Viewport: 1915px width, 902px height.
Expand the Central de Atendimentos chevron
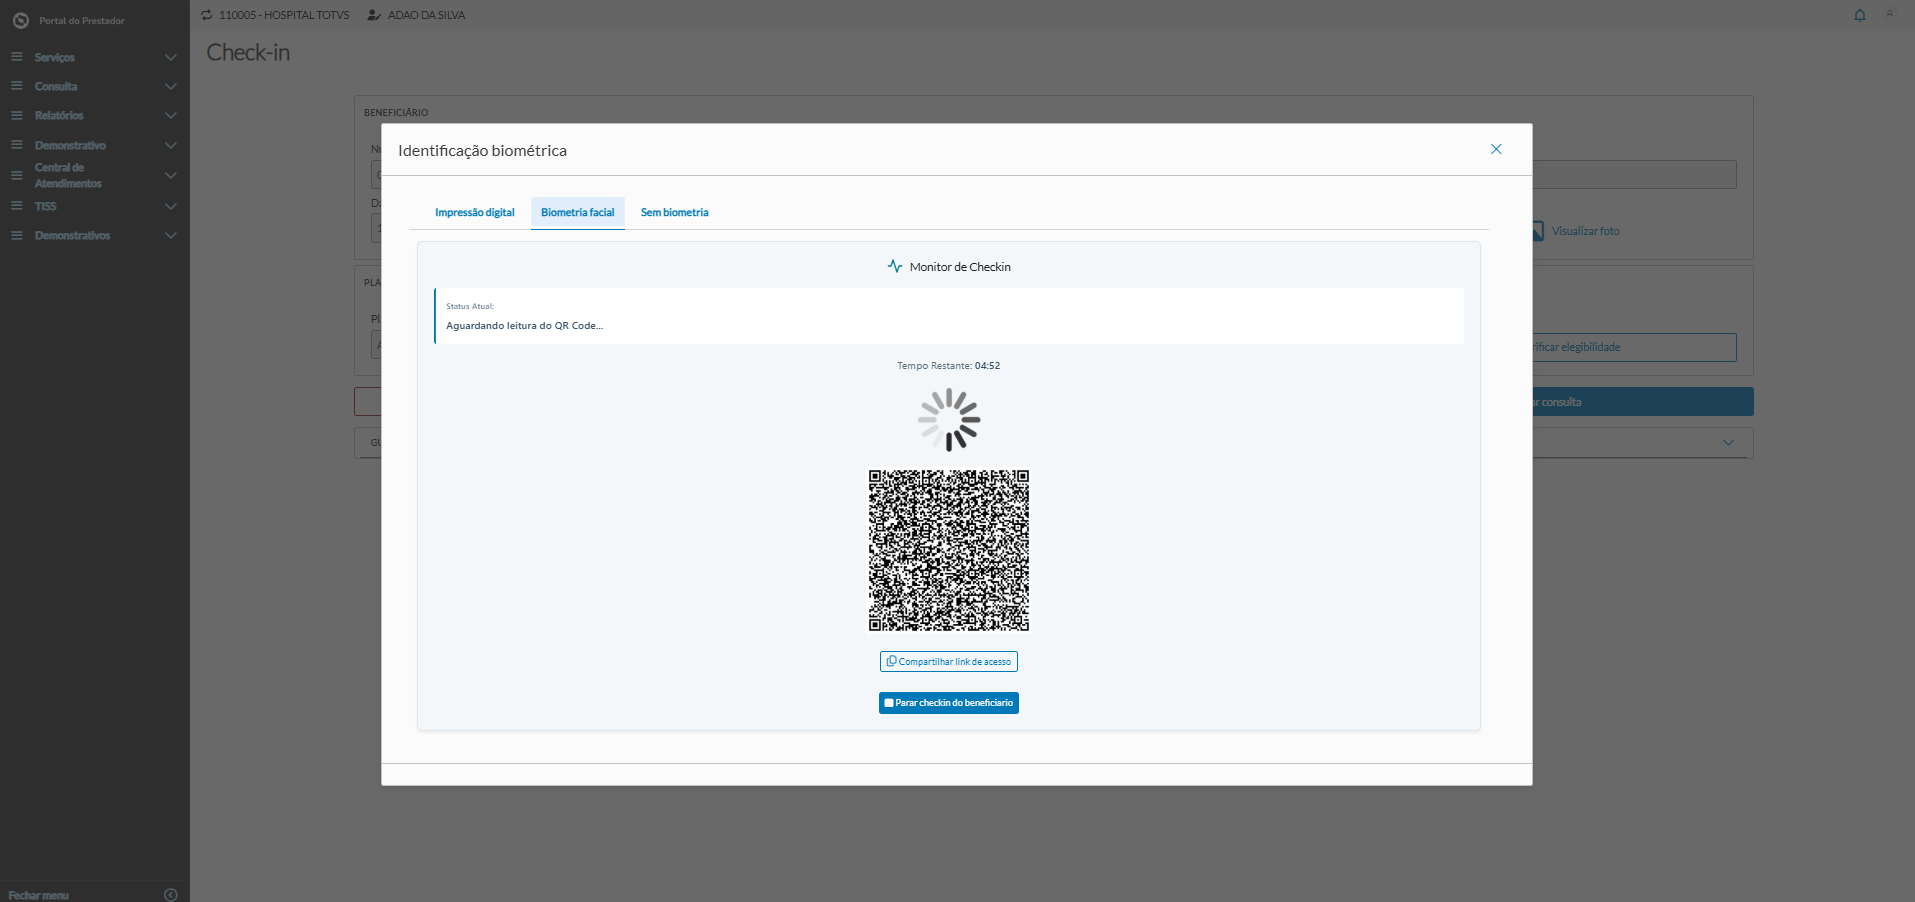(x=171, y=175)
